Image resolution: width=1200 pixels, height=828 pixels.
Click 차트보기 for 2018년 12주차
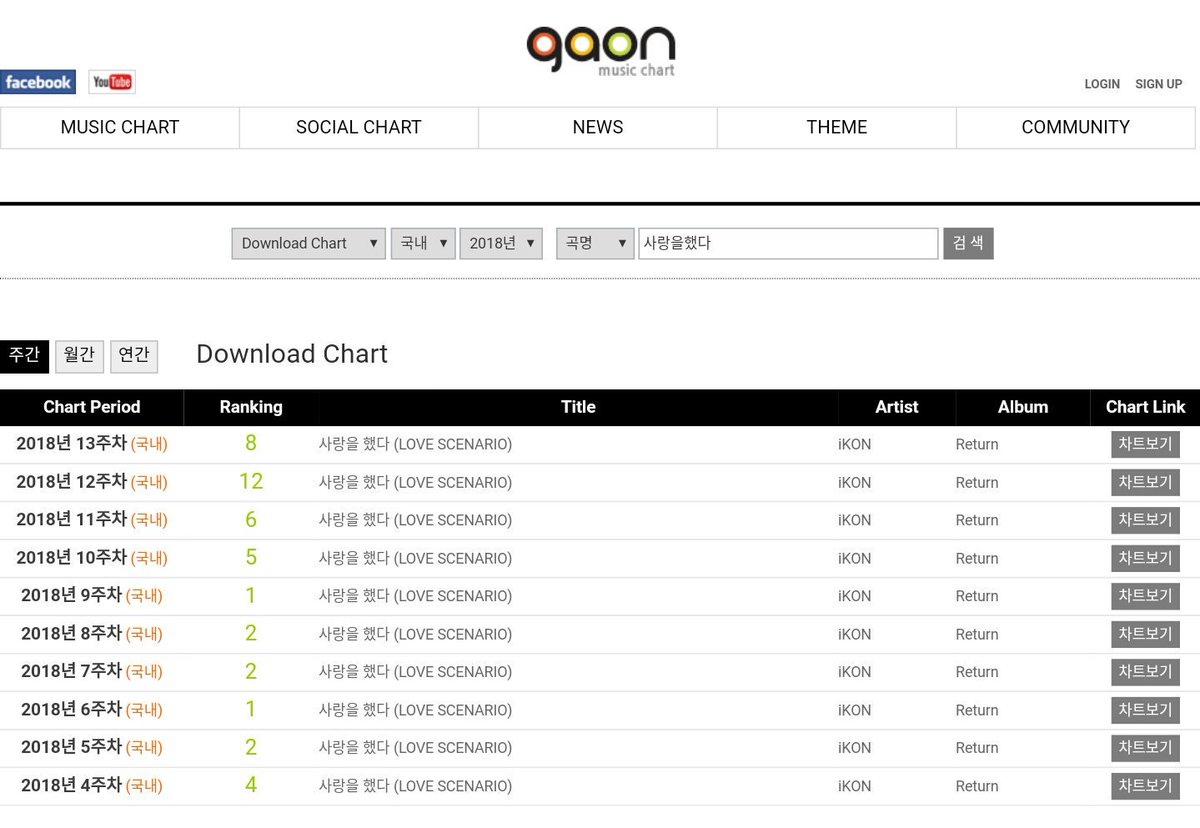coord(1145,482)
